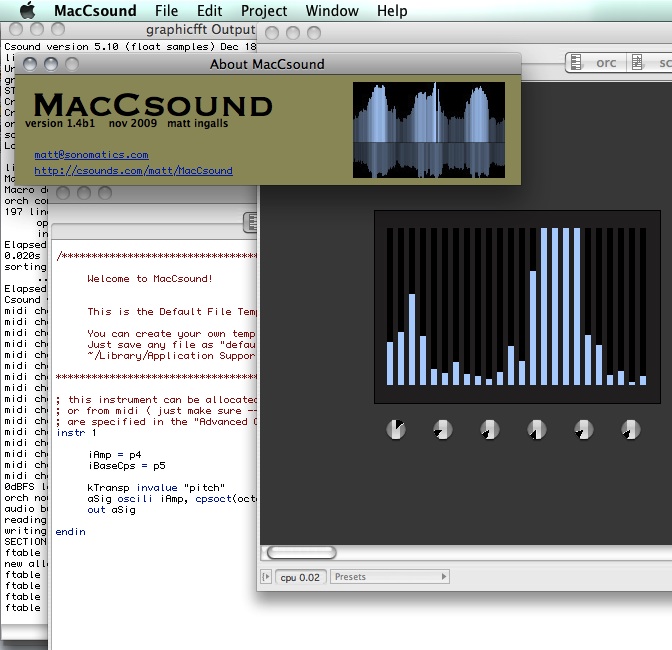Click the 'About MacCsound' title bar text
The width and height of the screenshot is (672, 650).
(267, 64)
